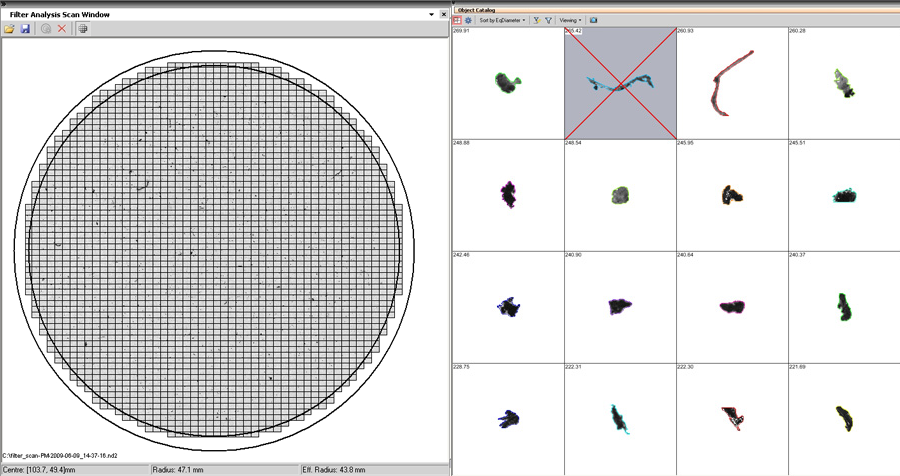Toggle the yellow filter icon with funnel

click(x=536, y=20)
